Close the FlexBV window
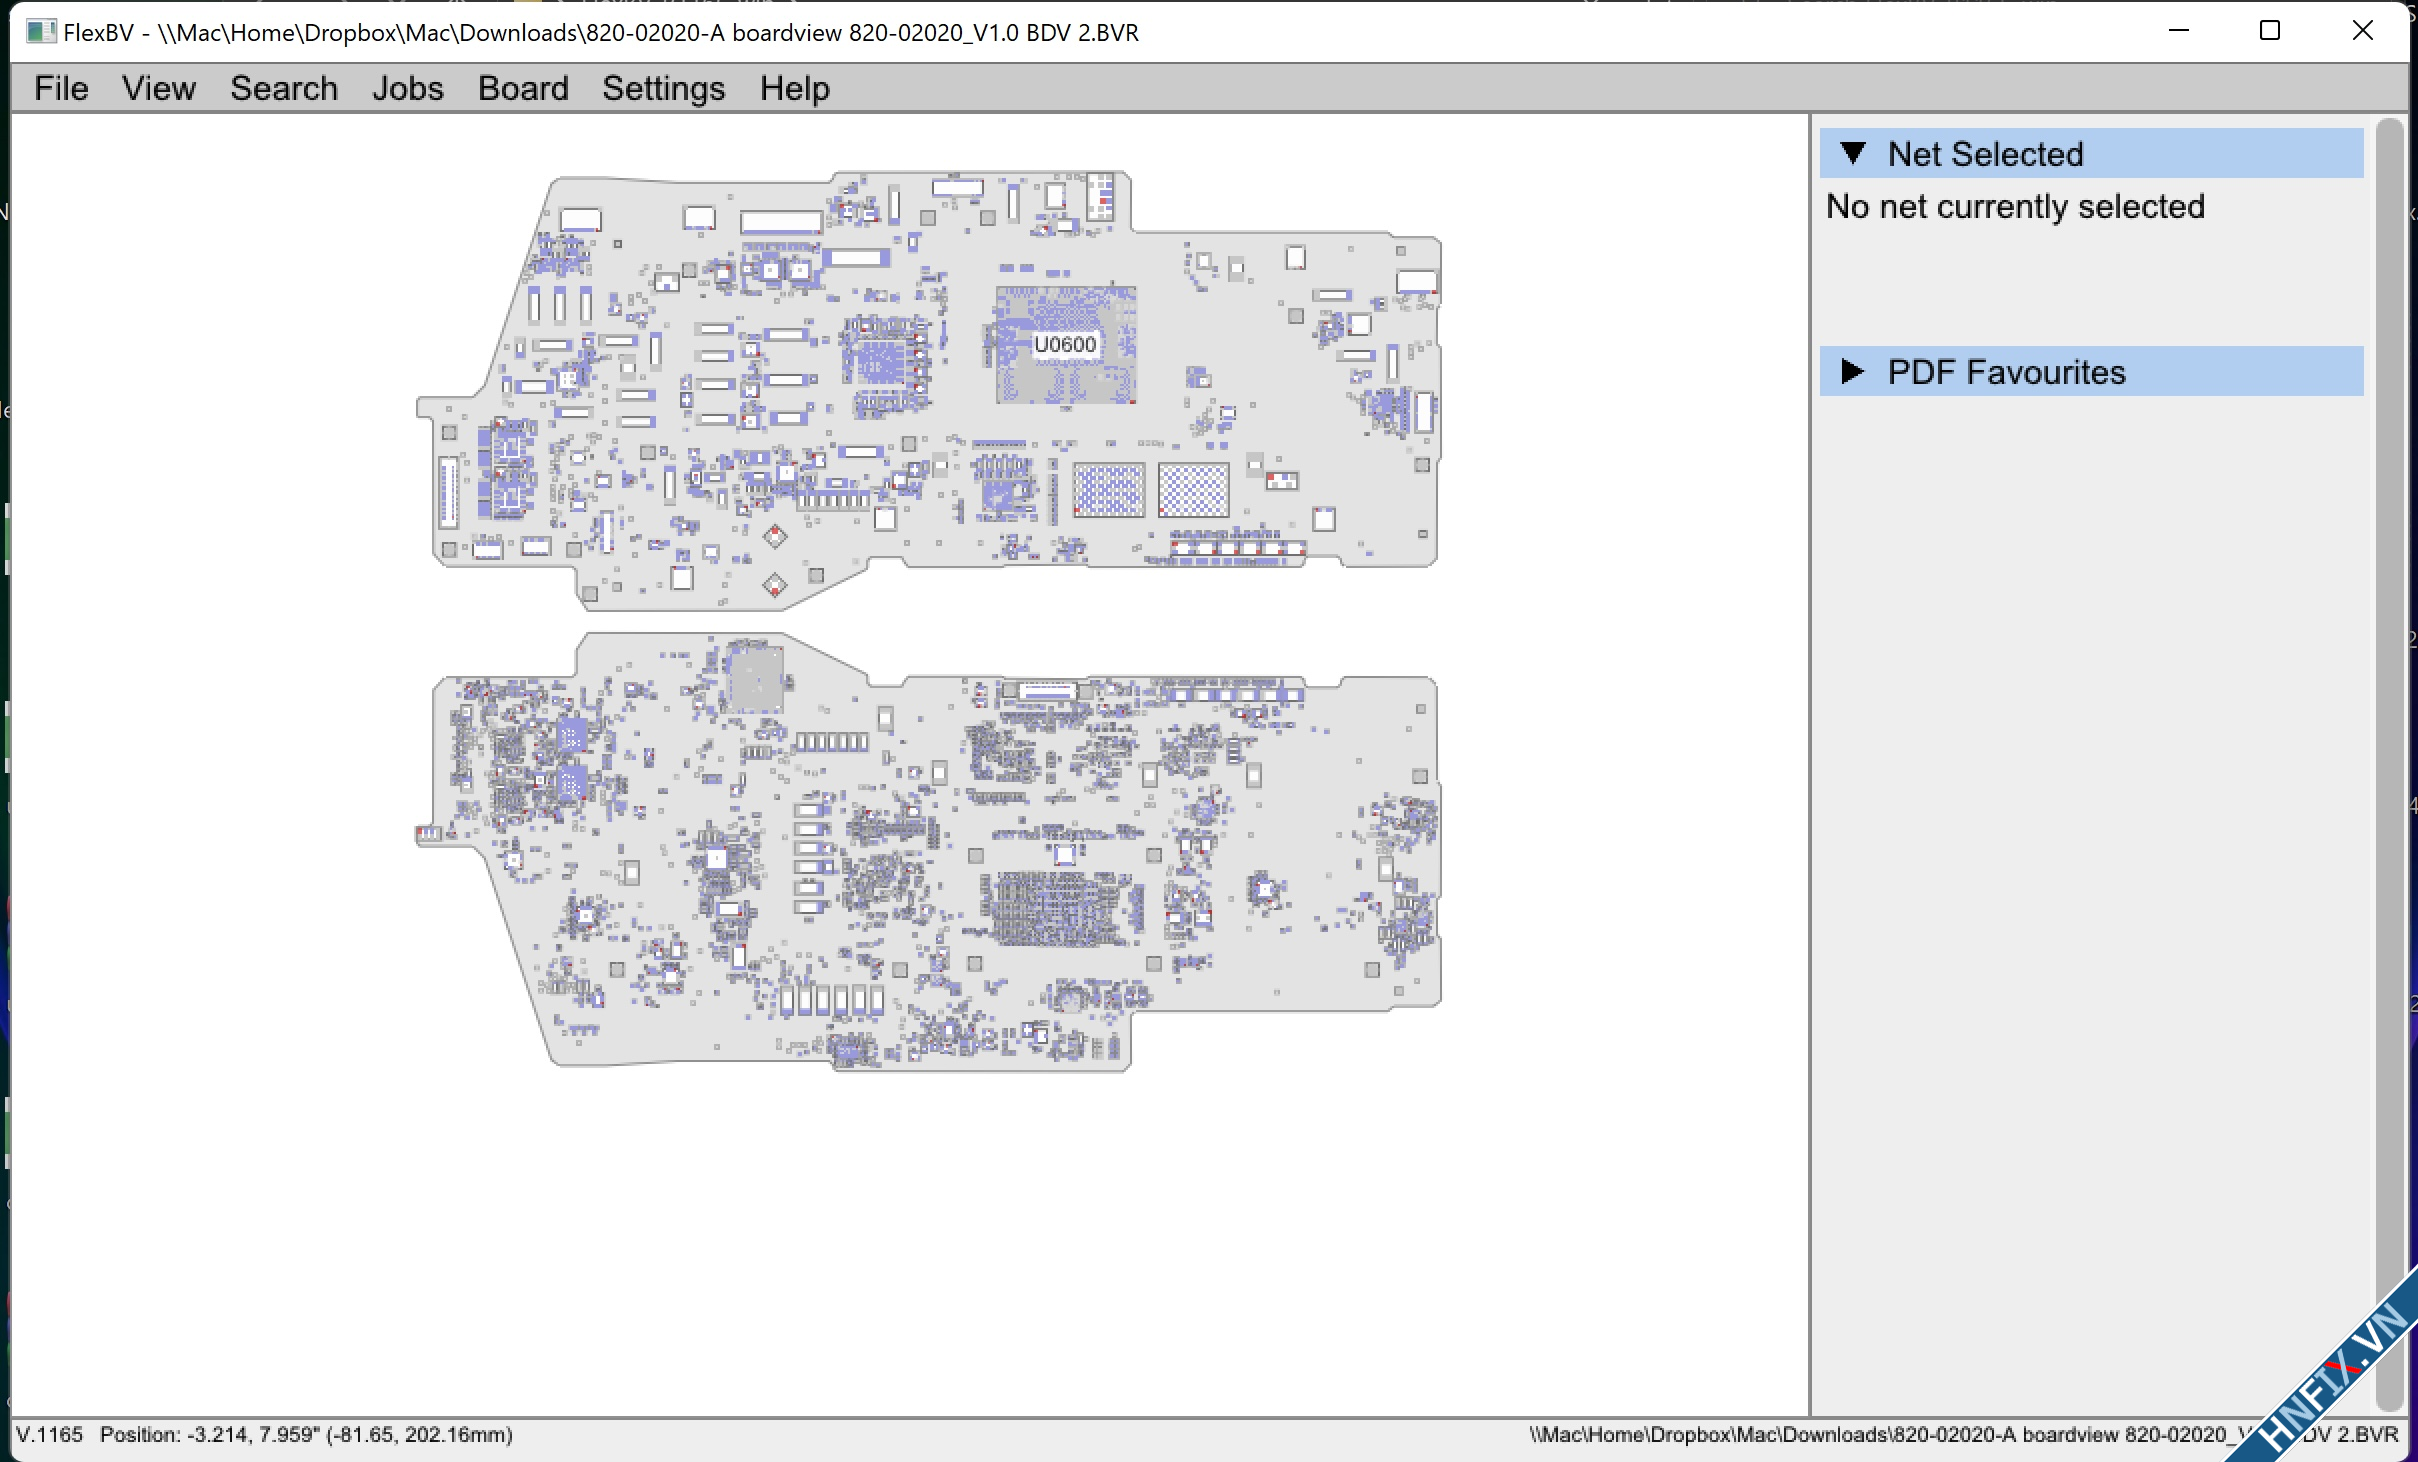Viewport: 2418px width, 1462px height. pos(2362,31)
